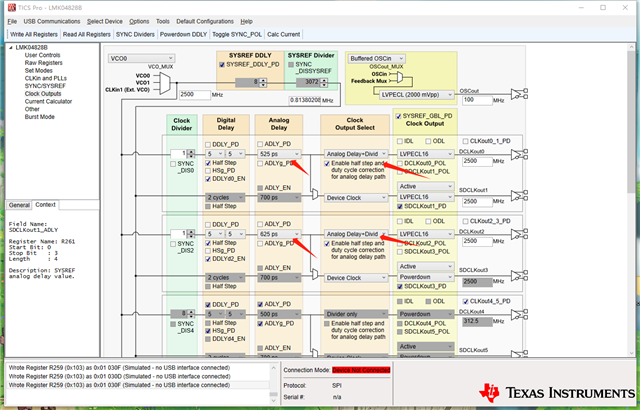The image size is (640, 410).
Task: Select Raw Registers in the tree
Action: click(44, 63)
